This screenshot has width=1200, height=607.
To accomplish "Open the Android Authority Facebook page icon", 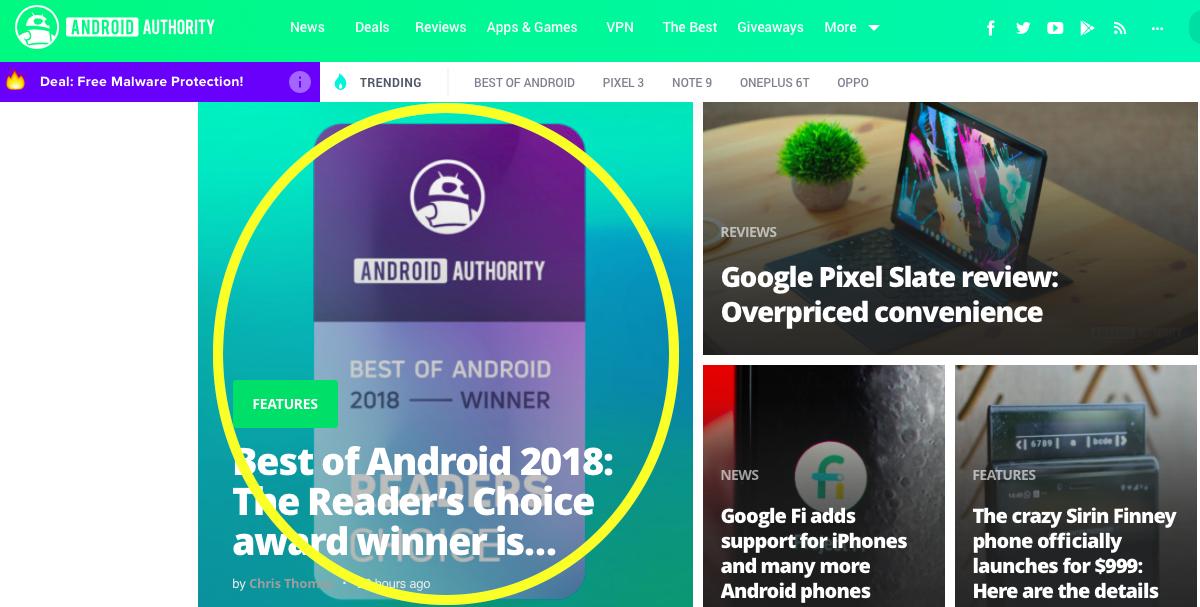I will 991,28.
